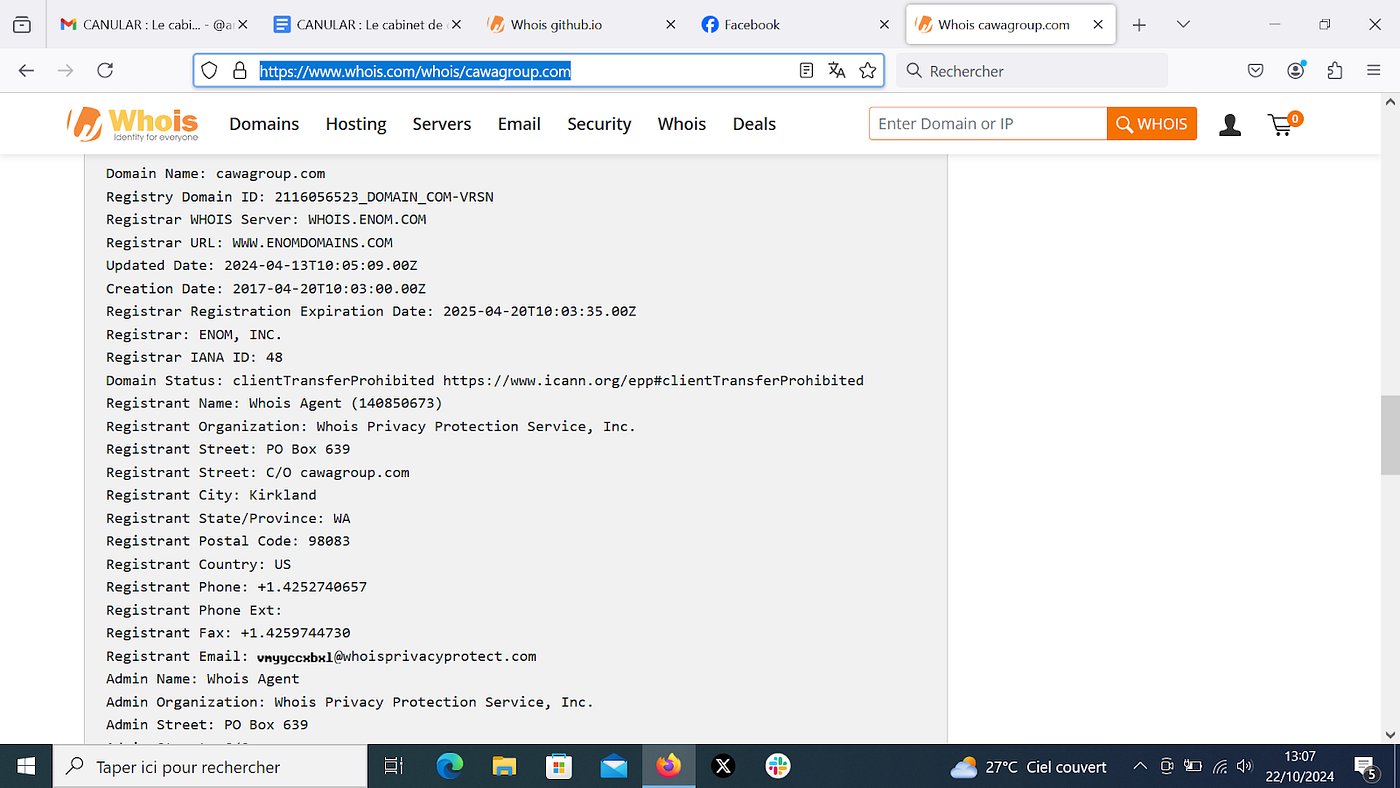Open the X app from the taskbar
The height and width of the screenshot is (788, 1400).
[723, 766]
